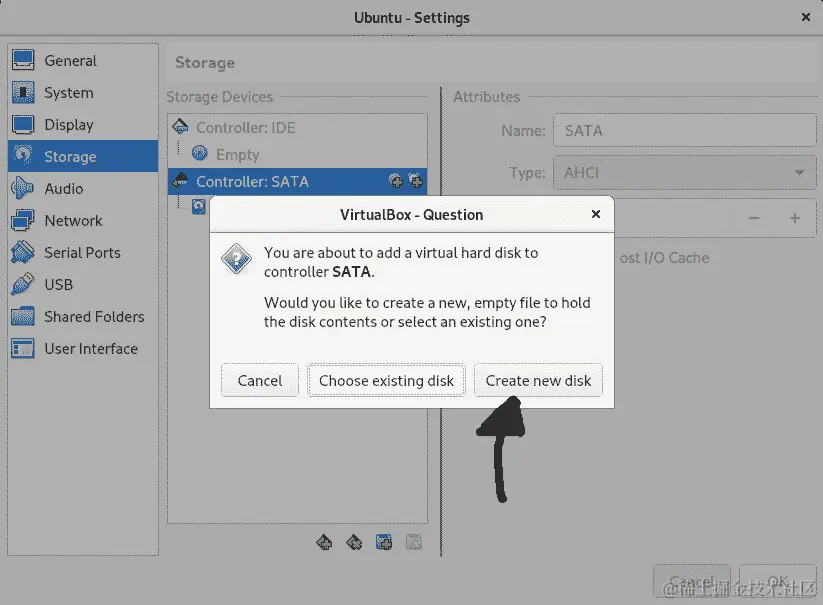The height and width of the screenshot is (605, 823).
Task: Click the add attachment icon
Action: click(384, 542)
